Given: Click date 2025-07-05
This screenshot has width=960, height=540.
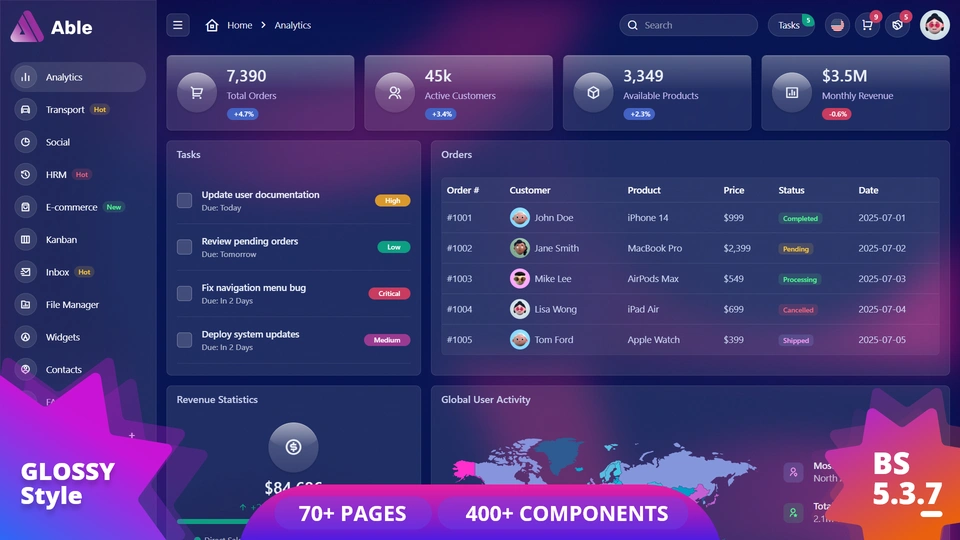Looking at the screenshot, I should pyautogui.click(x=882, y=340).
